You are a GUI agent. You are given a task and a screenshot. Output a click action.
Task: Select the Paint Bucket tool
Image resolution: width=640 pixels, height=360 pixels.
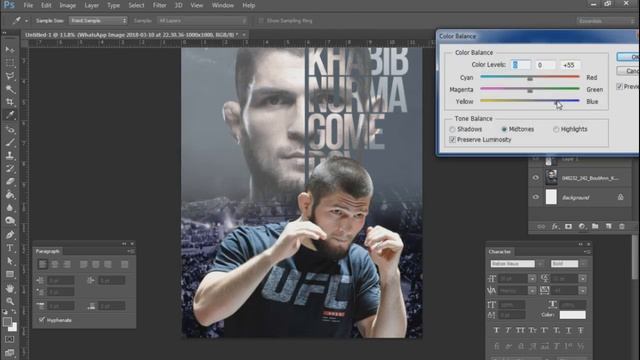pyautogui.click(x=10, y=195)
